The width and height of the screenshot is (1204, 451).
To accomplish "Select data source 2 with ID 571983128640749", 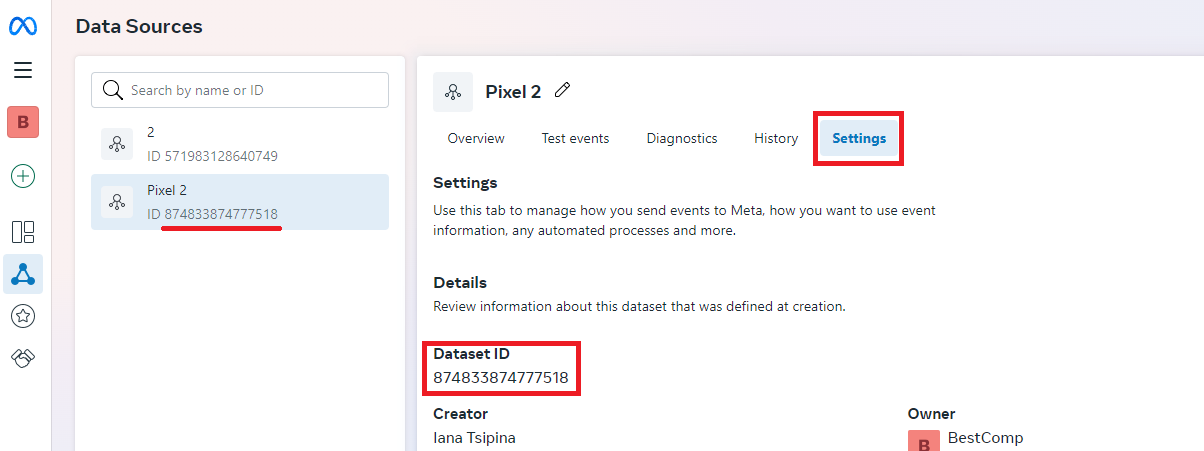I will (240, 144).
